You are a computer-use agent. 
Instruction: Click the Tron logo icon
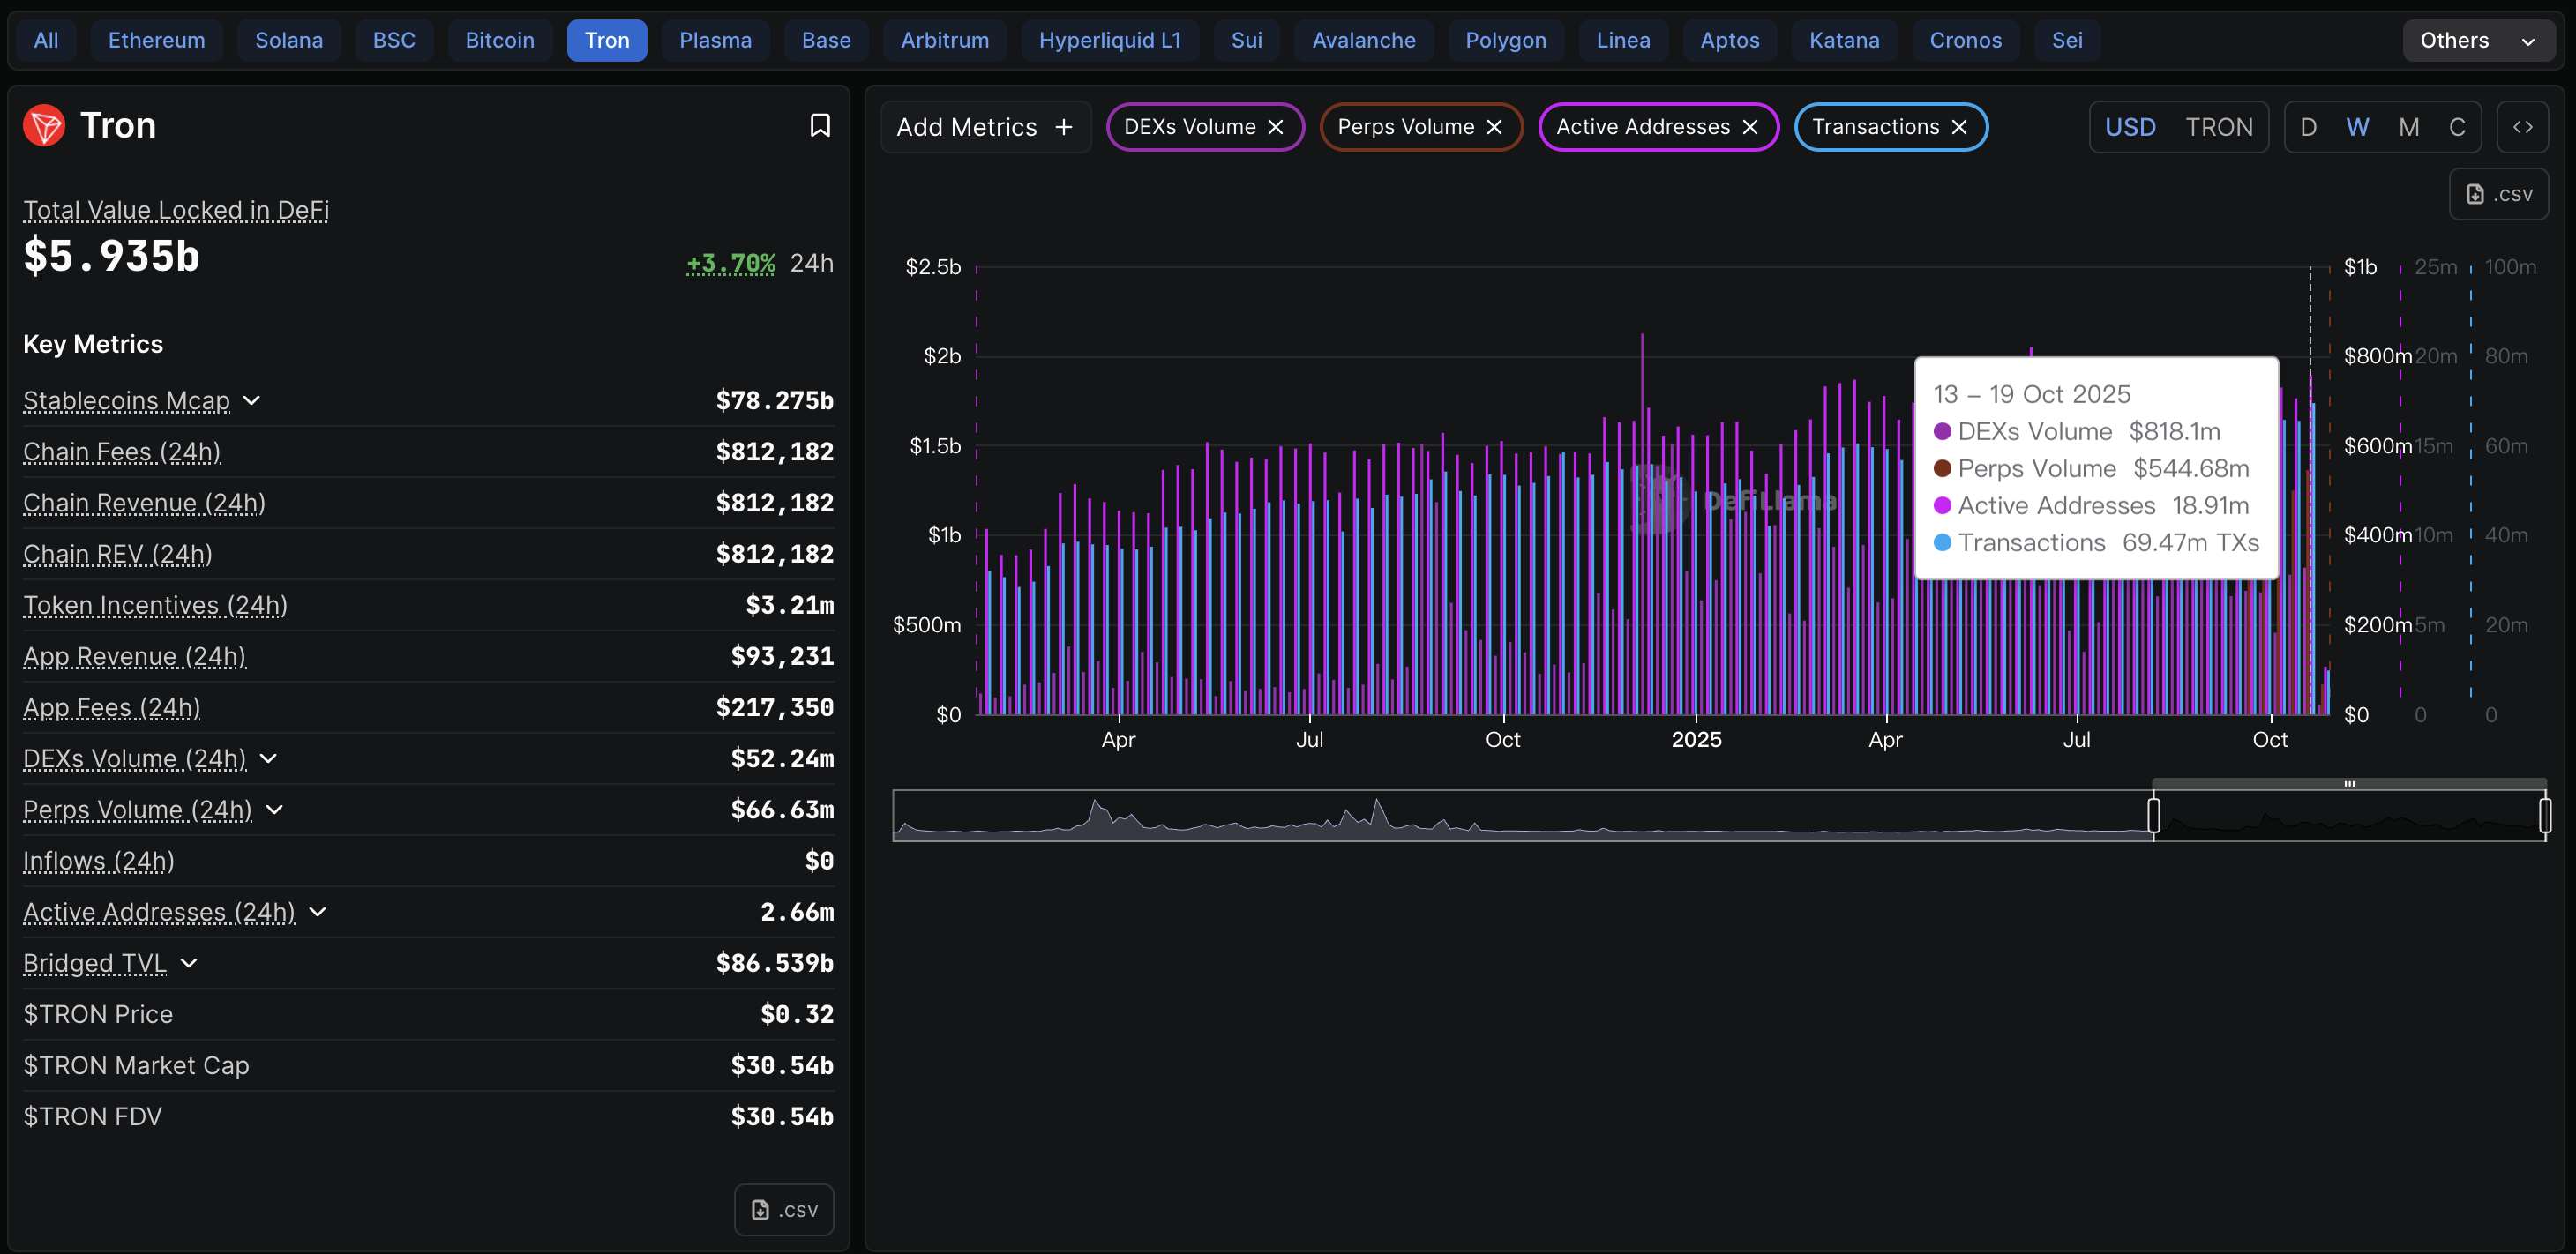pos(44,125)
